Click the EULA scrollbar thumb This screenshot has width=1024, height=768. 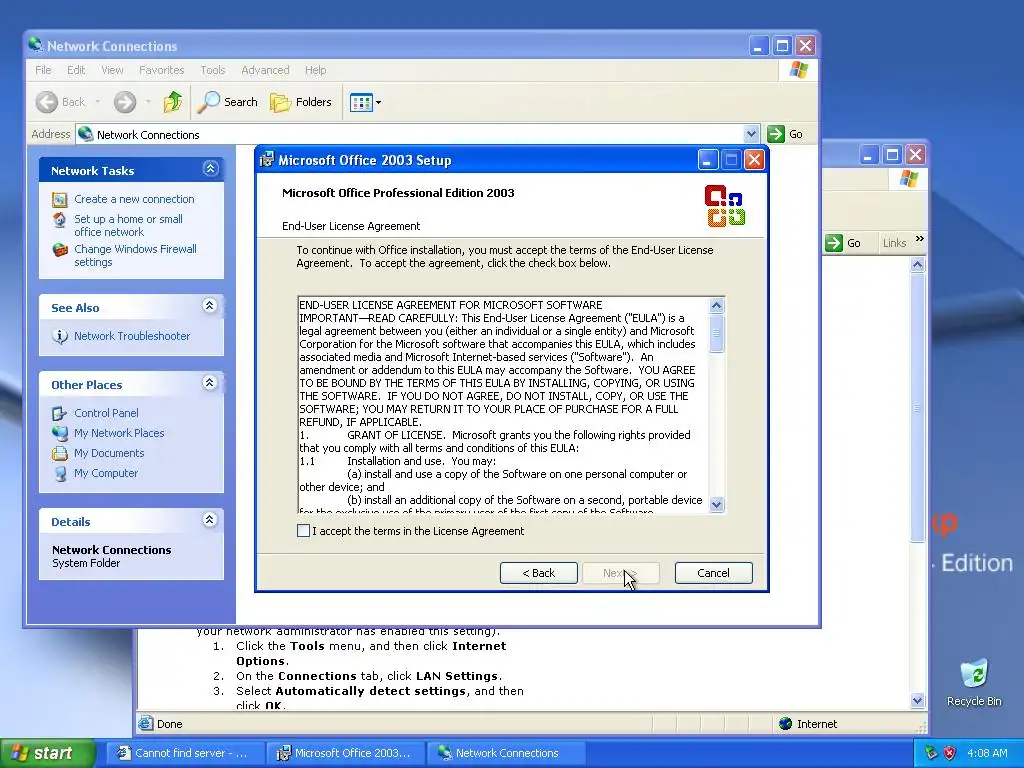[x=716, y=333]
